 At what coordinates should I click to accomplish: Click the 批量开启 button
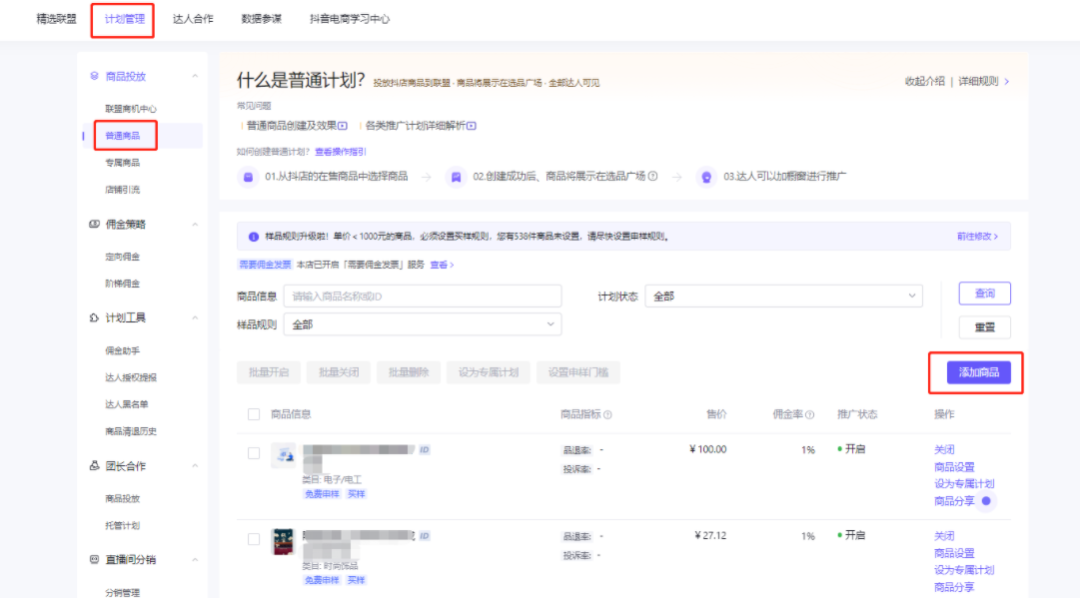(x=269, y=372)
